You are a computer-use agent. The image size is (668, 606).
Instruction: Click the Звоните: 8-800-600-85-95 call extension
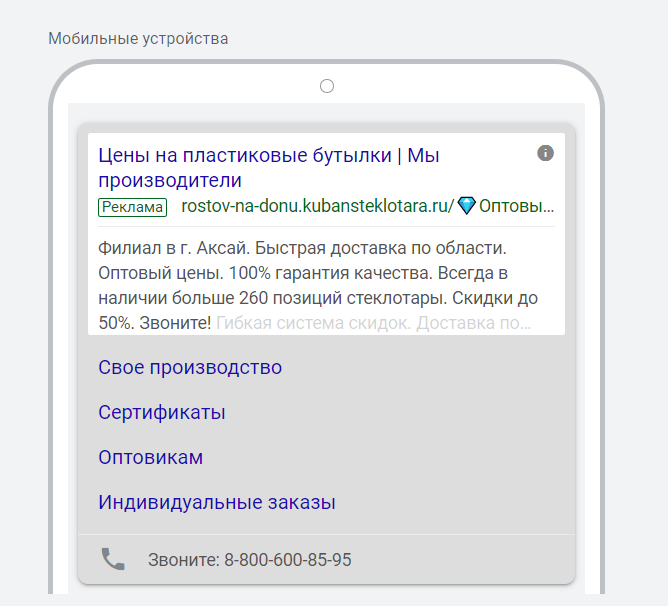click(250, 560)
